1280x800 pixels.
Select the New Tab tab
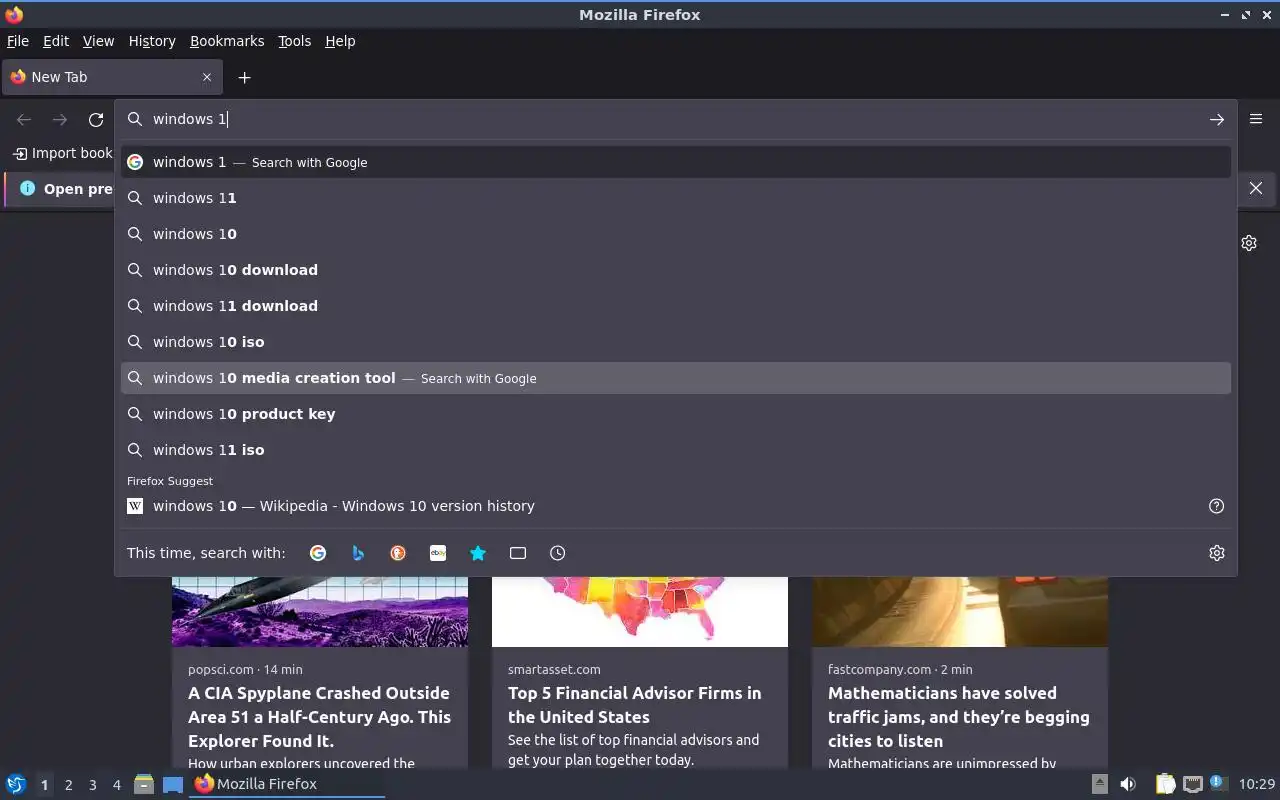pyautogui.click(x=112, y=77)
